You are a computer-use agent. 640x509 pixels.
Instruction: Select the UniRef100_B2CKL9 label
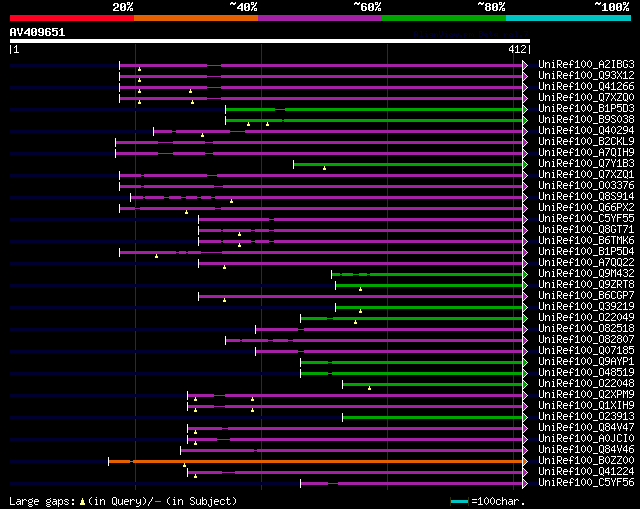586,142
